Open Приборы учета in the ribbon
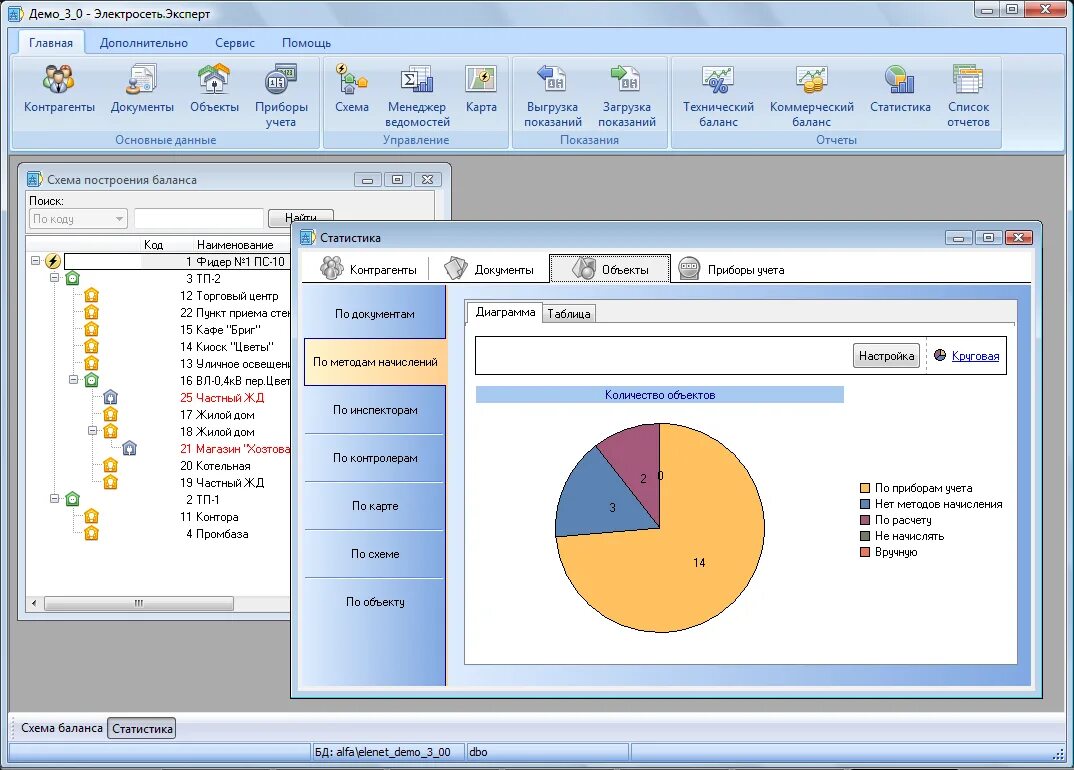1074x770 pixels. (x=281, y=96)
